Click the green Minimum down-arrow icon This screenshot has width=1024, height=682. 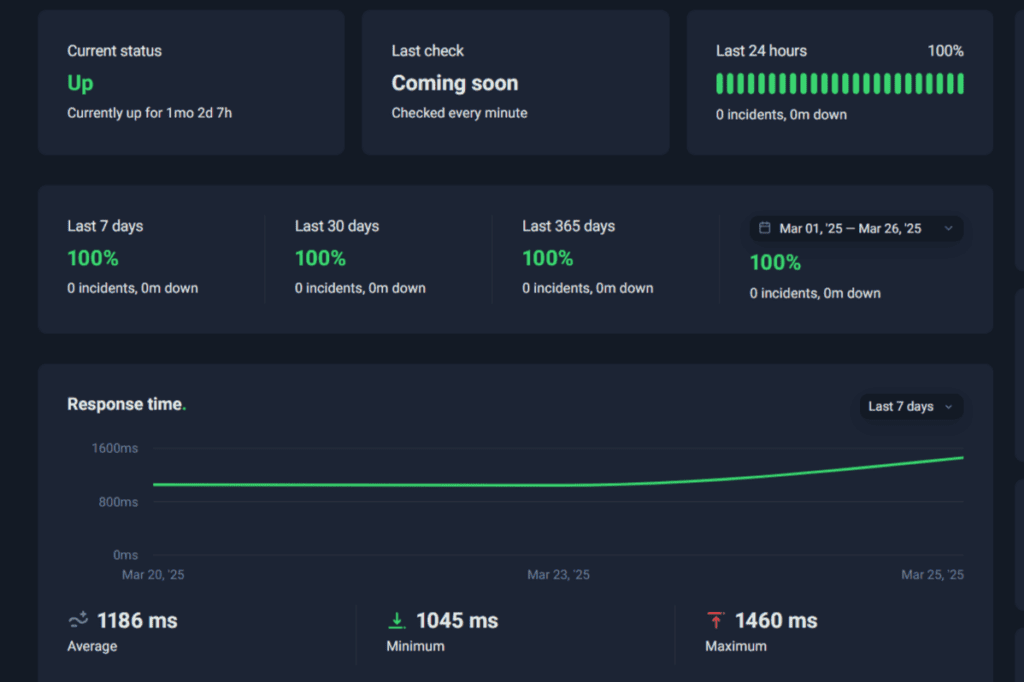pos(397,621)
